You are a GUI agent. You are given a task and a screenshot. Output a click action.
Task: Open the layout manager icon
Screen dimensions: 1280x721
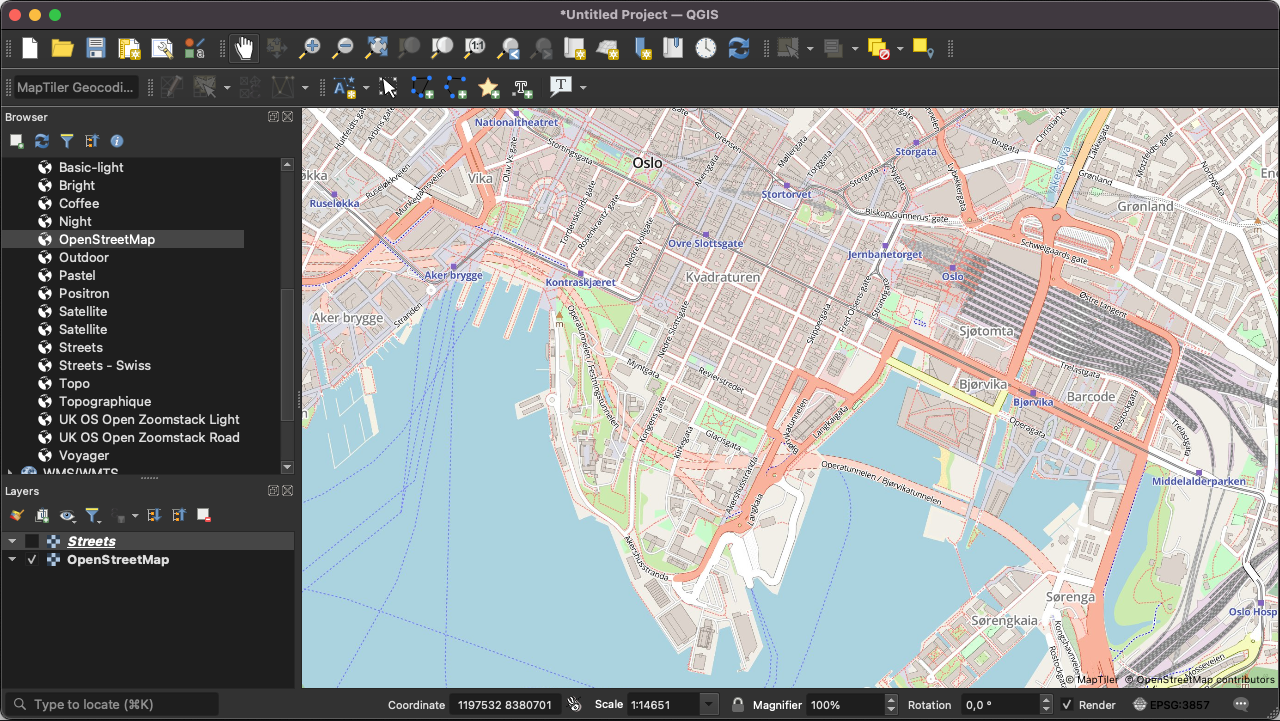[x=161, y=48]
